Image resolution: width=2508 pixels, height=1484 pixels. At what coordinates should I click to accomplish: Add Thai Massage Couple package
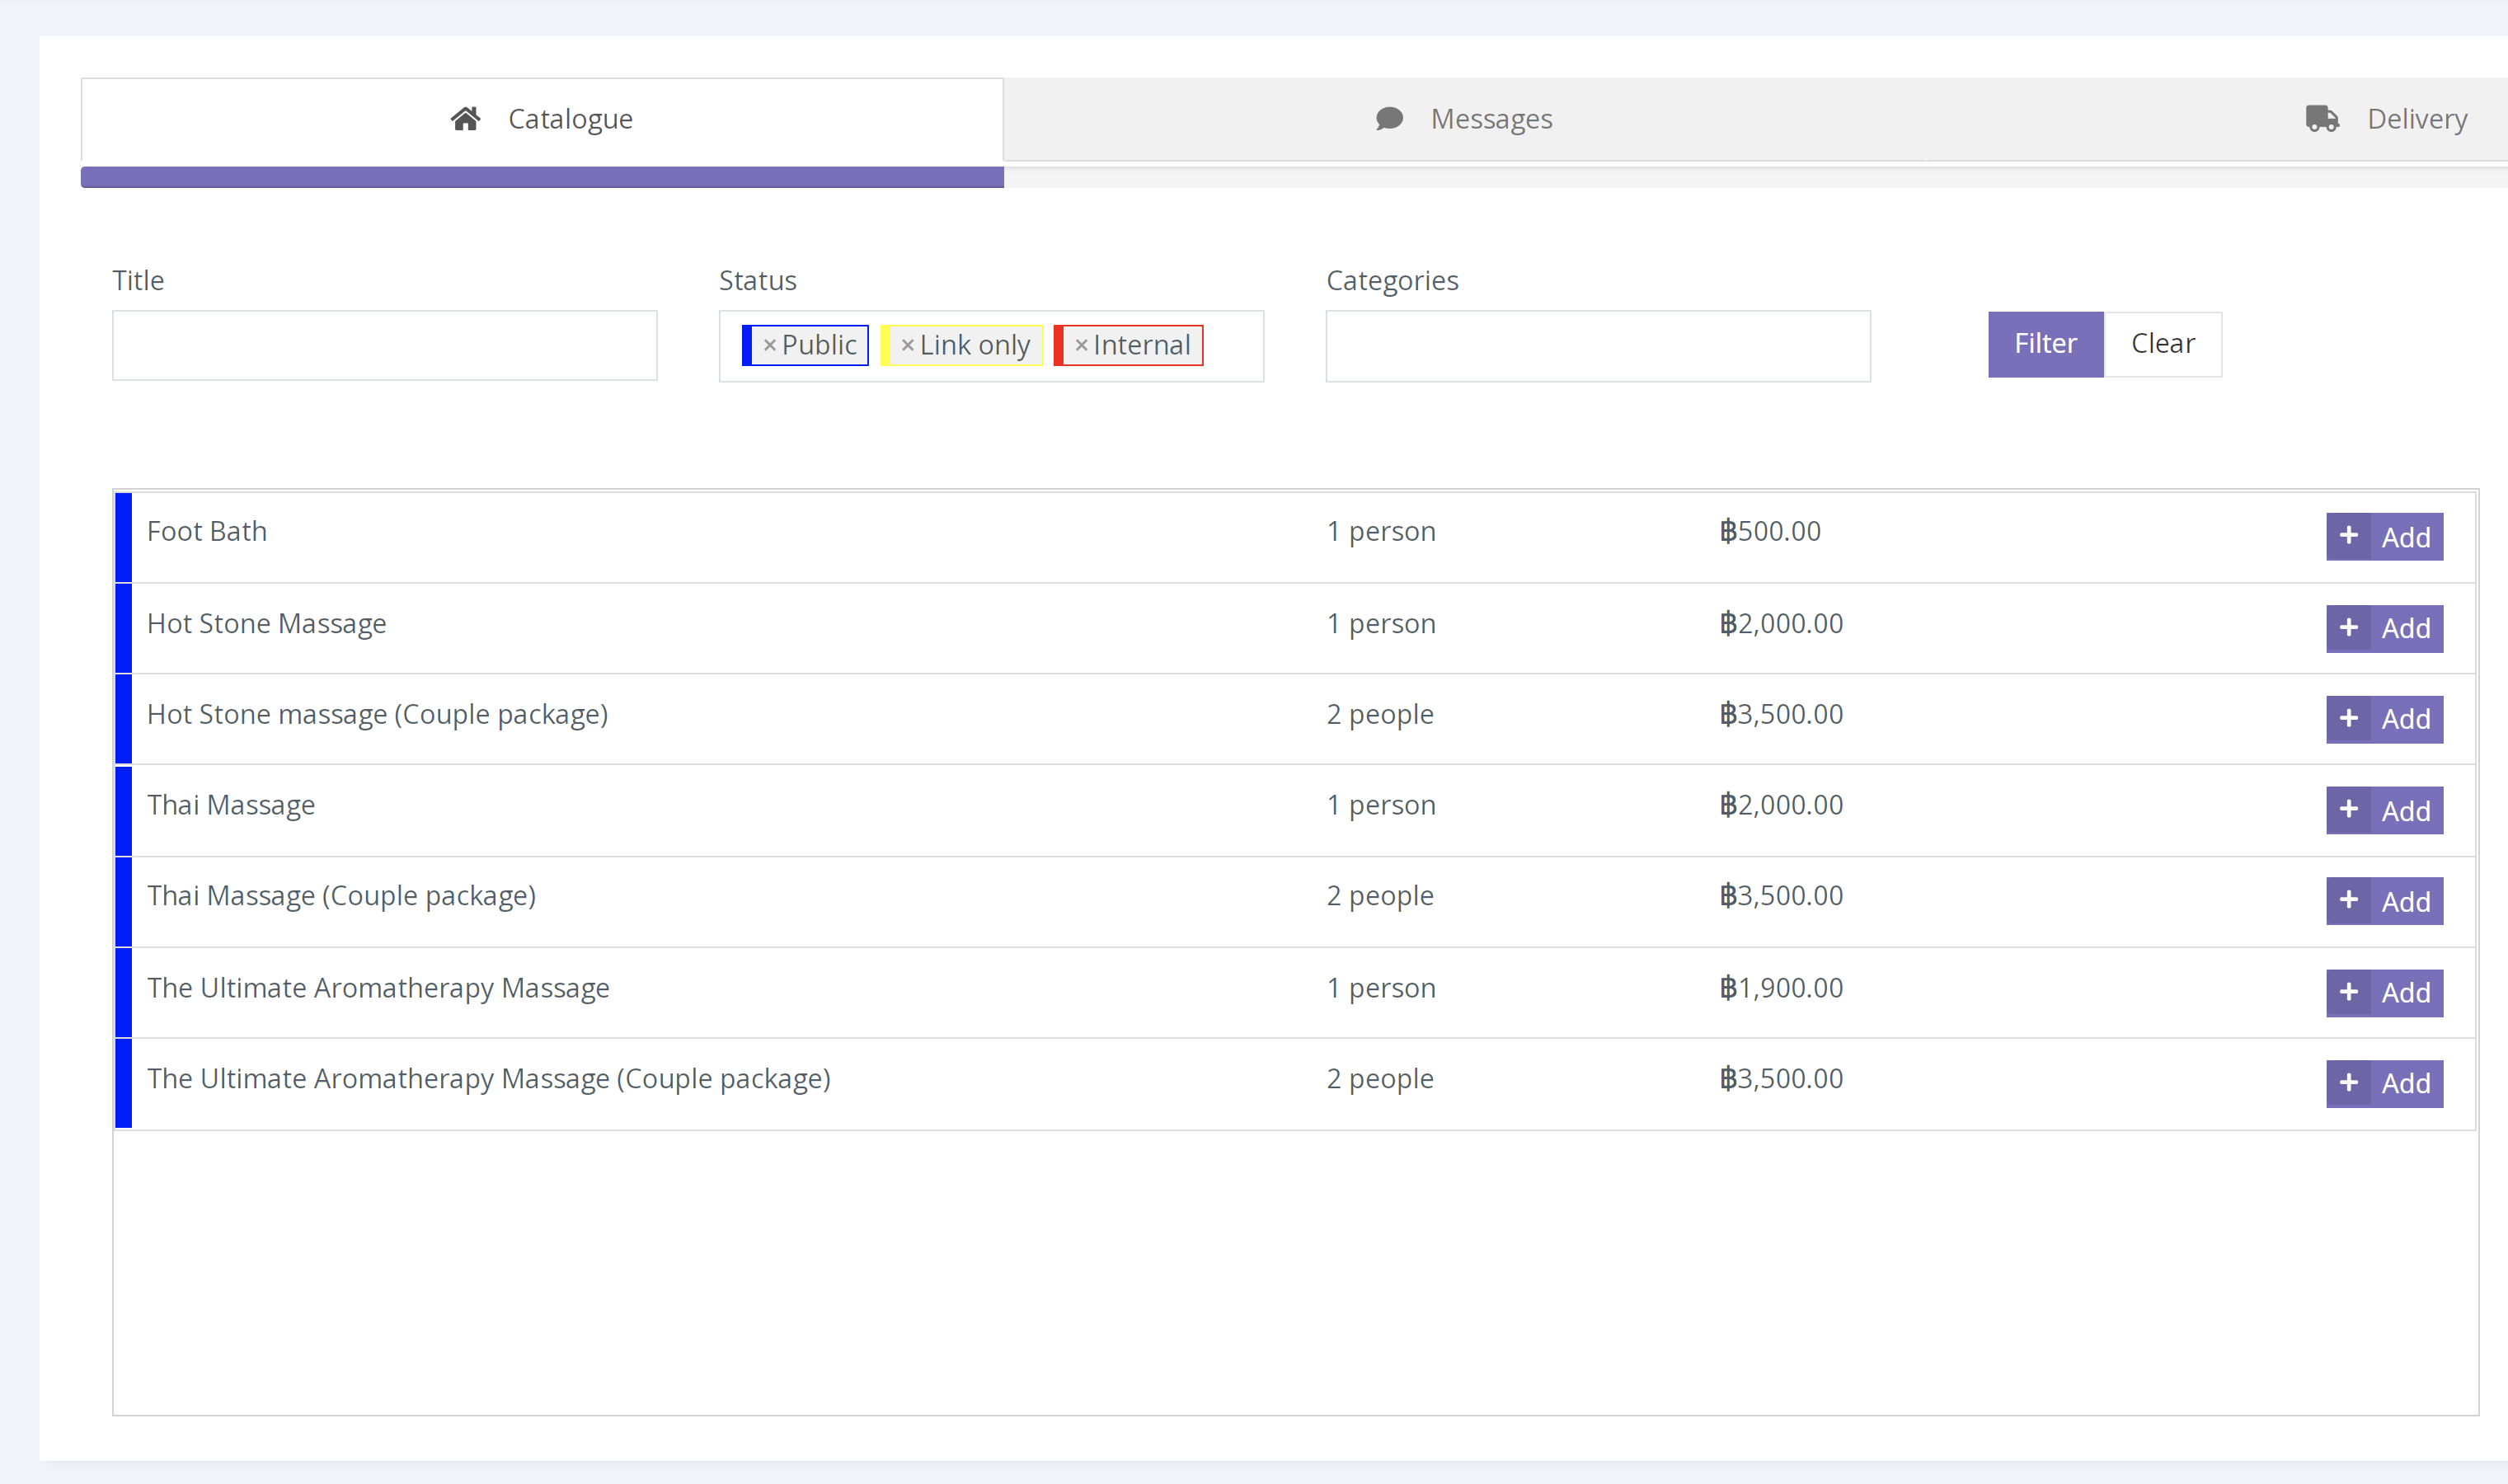pyautogui.click(x=2384, y=901)
